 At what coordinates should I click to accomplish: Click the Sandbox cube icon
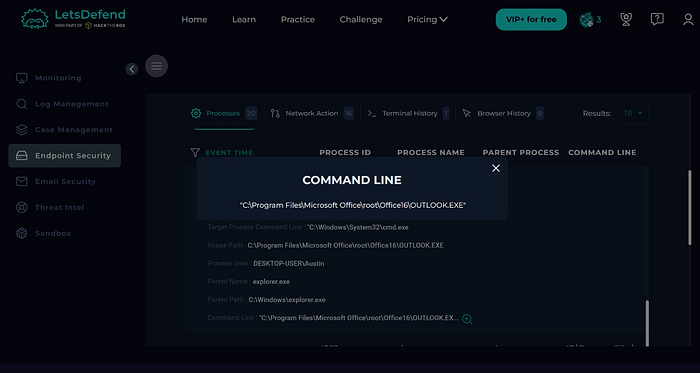coord(21,233)
